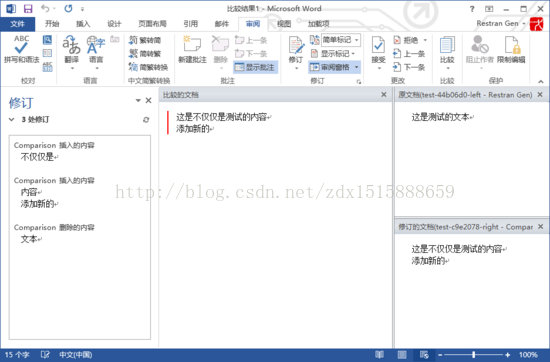Viewport: 550px width, 362px height.
Task: Open the Word help question mark
Action: pyautogui.click(x=472, y=9)
